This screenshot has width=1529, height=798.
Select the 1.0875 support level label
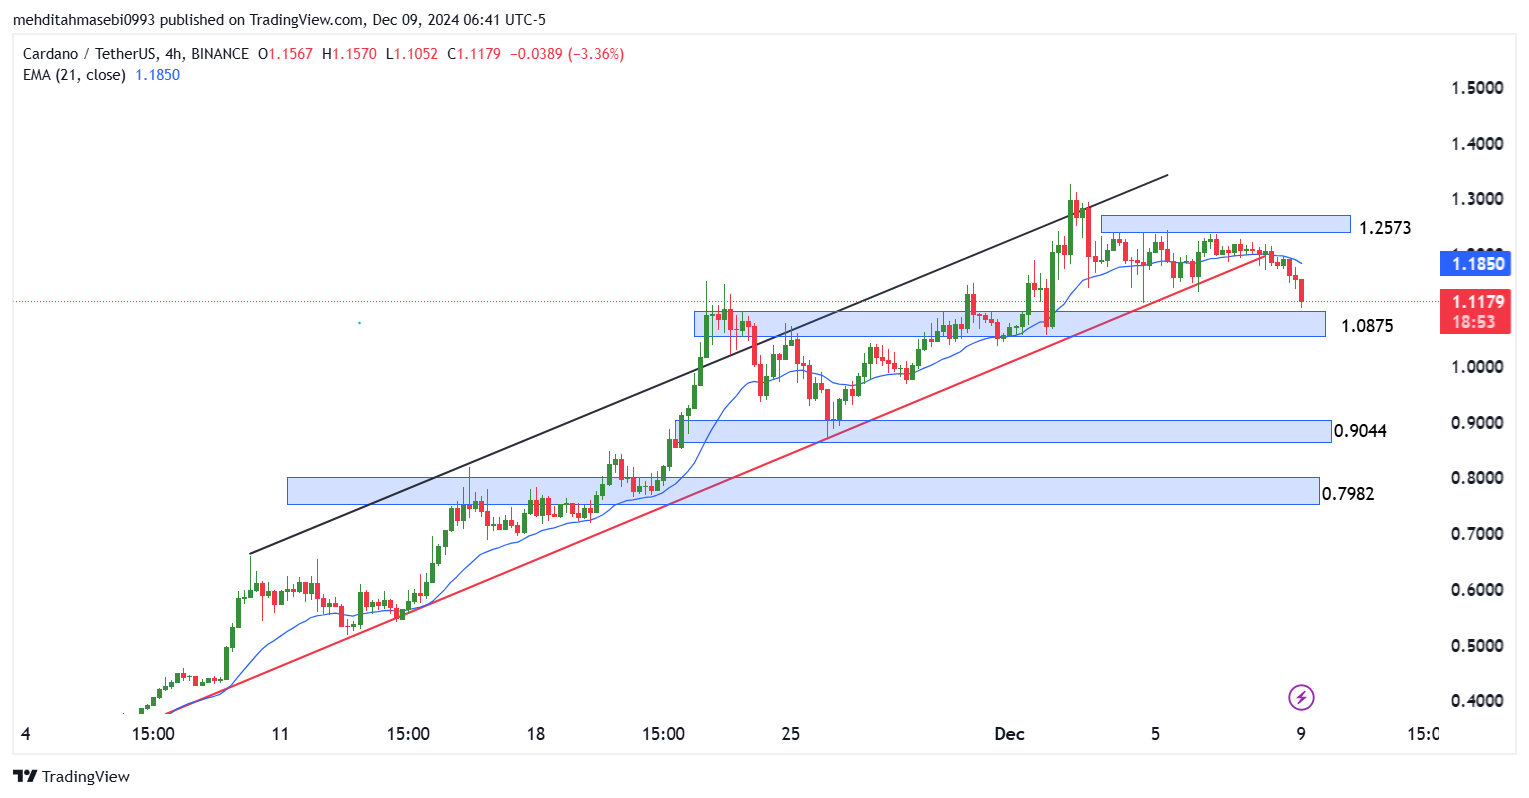(1367, 326)
